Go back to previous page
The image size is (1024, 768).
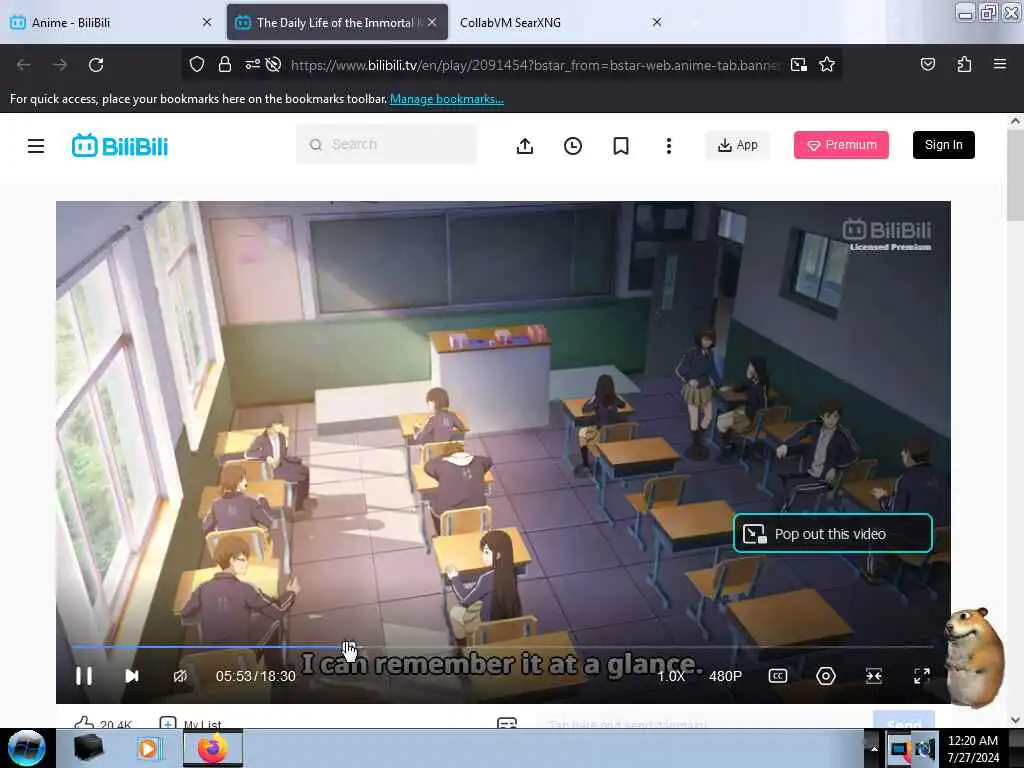pos(24,65)
